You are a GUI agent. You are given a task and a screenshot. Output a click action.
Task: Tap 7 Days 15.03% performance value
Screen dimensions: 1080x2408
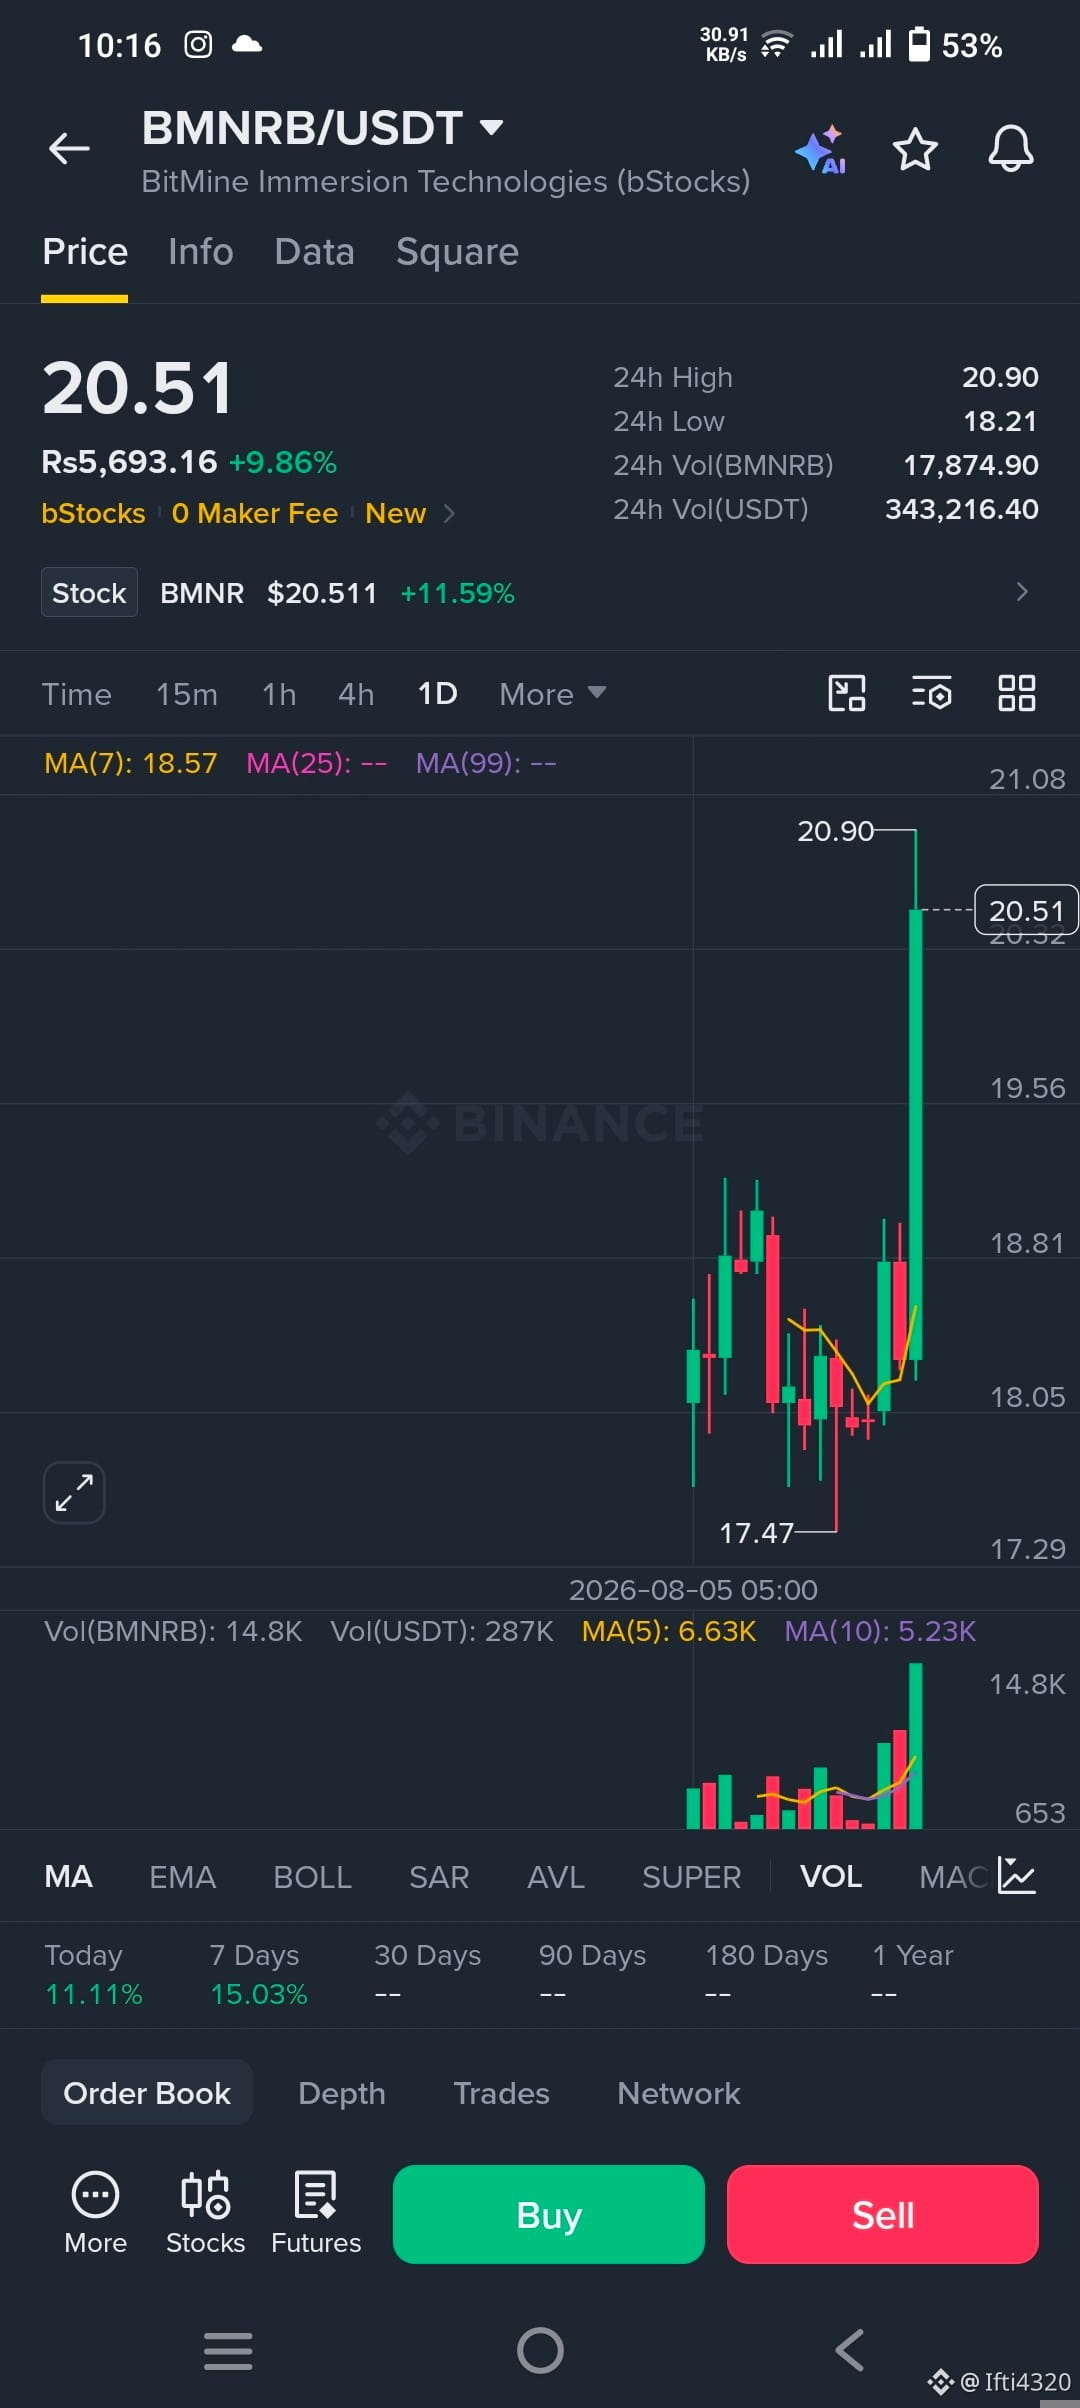click(x=259, y=1994)
